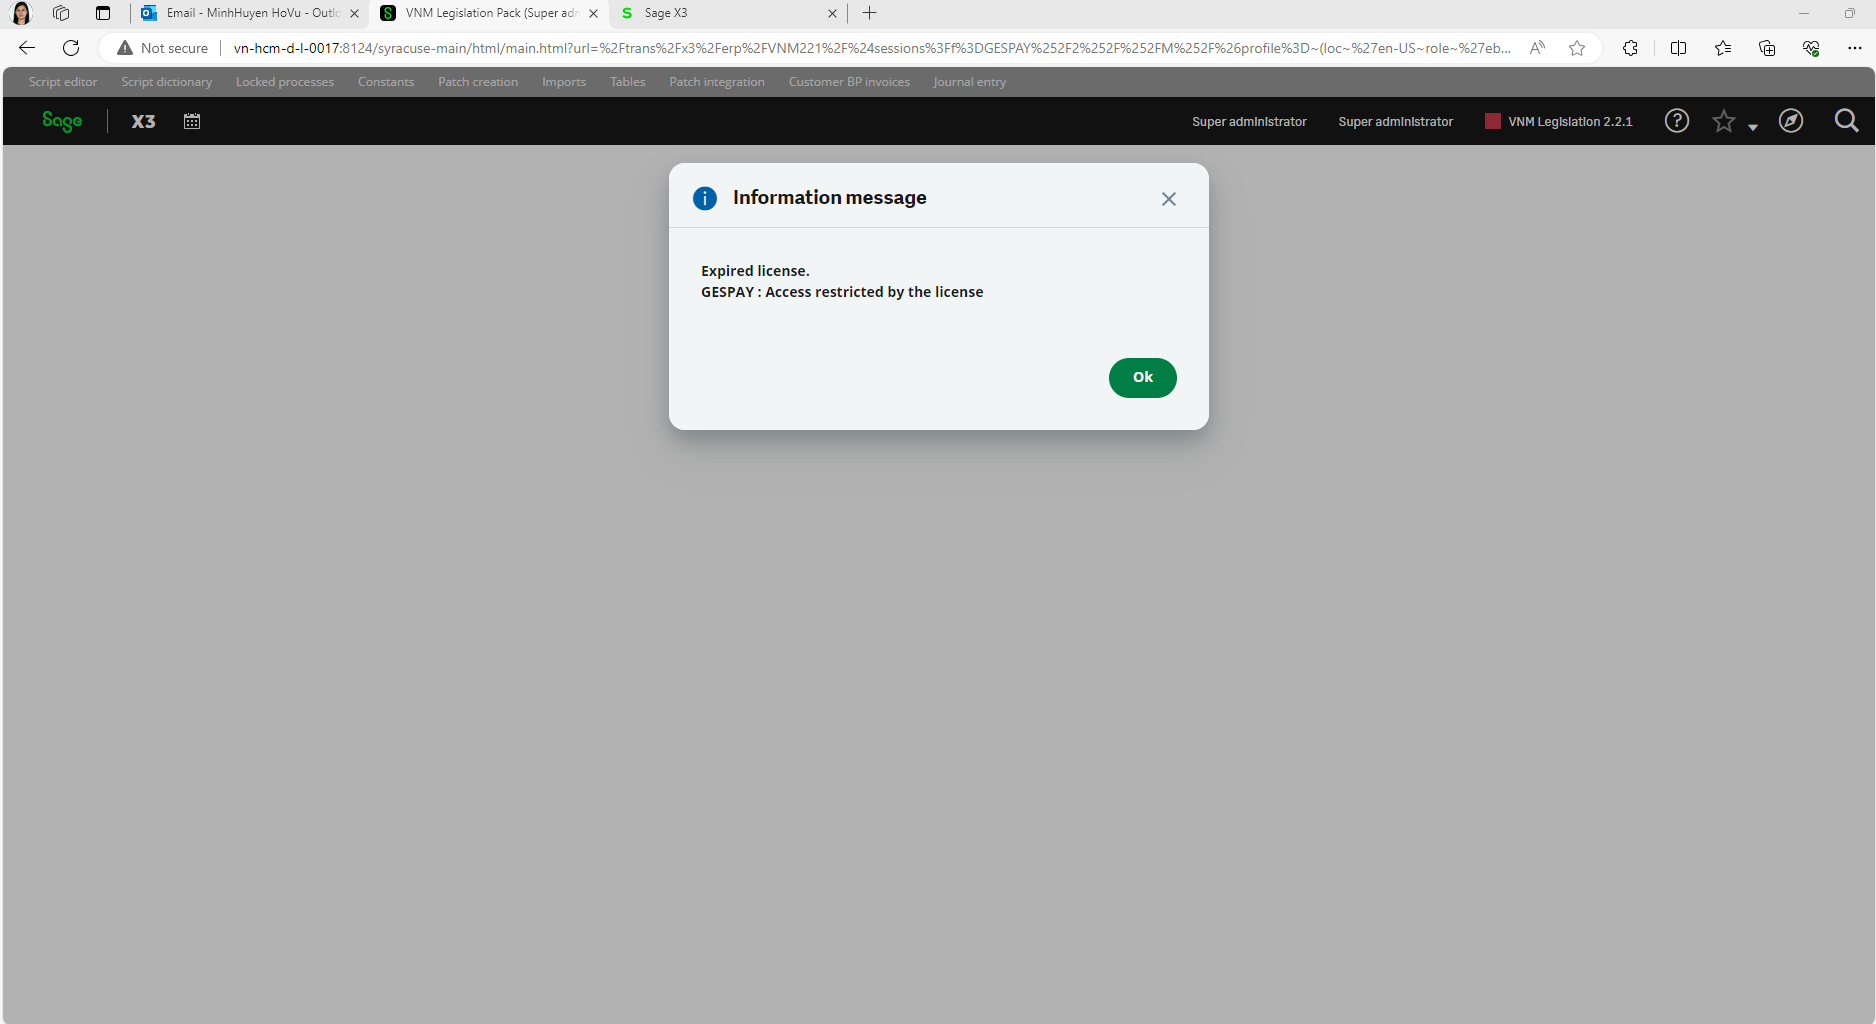
Task: Open the compass navigation icon
Action: (x=1790, y=121)
